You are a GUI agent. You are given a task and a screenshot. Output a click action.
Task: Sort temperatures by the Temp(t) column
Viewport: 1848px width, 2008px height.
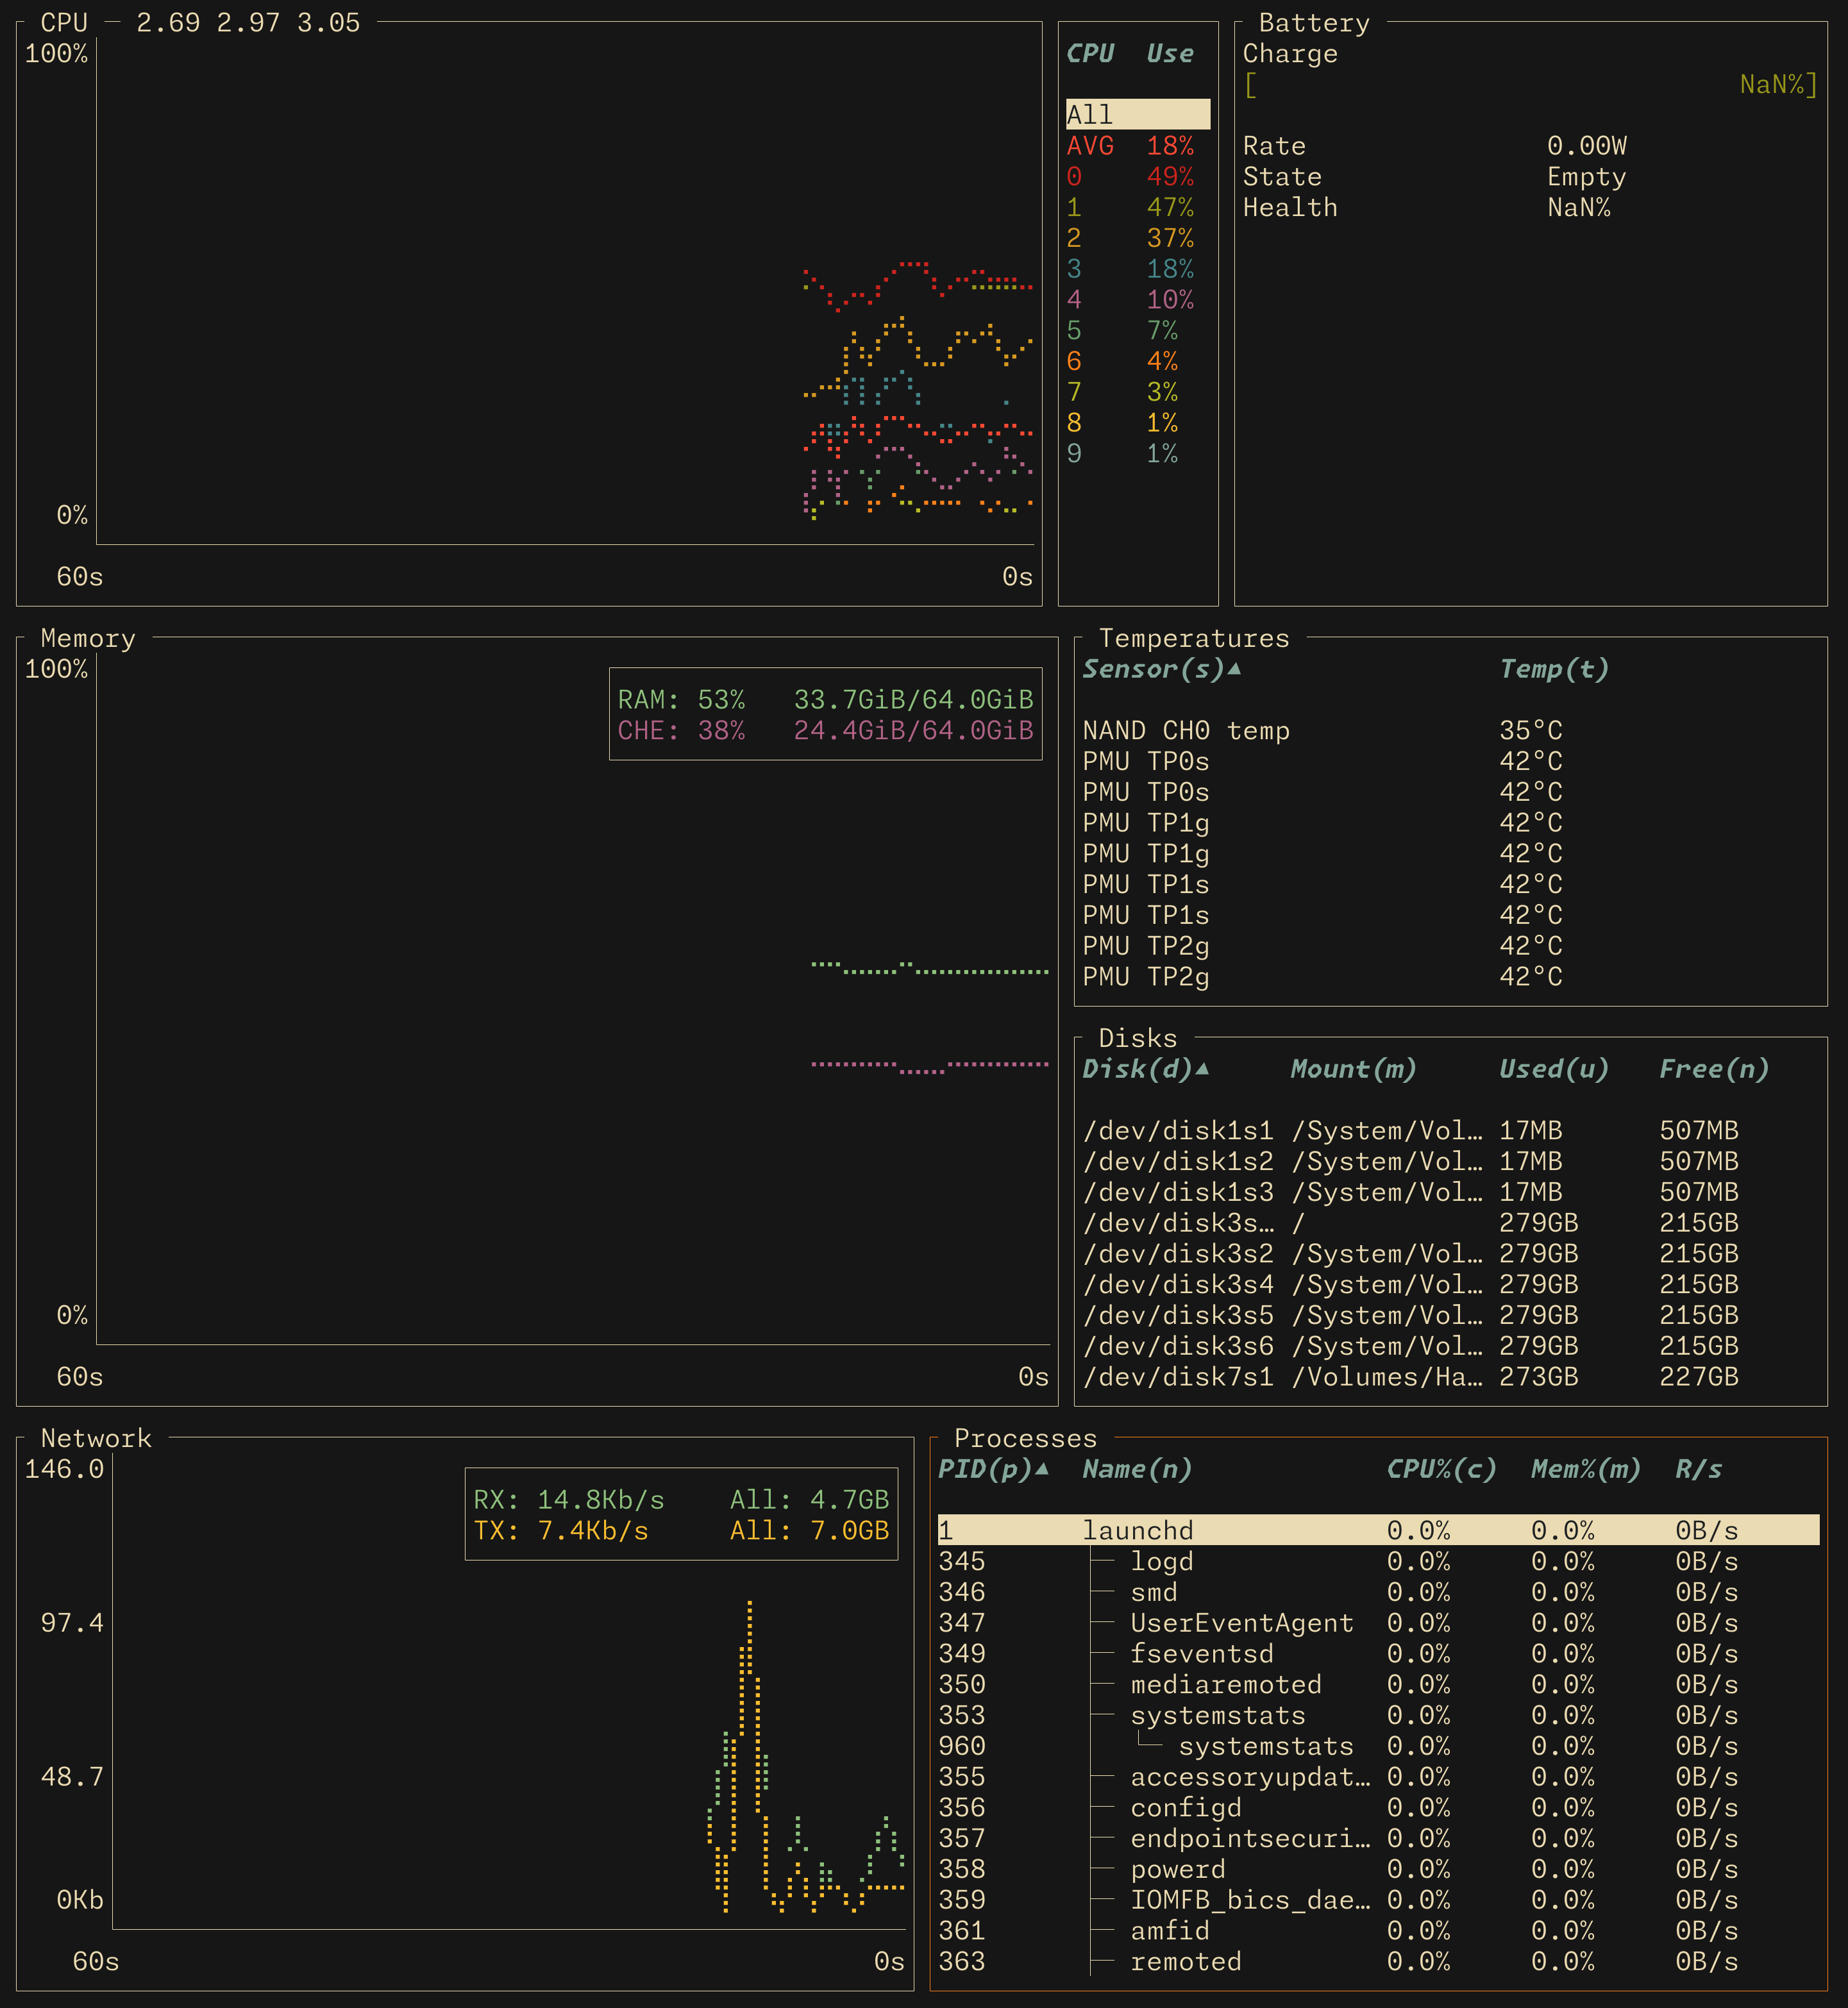tap(1554, 669)
